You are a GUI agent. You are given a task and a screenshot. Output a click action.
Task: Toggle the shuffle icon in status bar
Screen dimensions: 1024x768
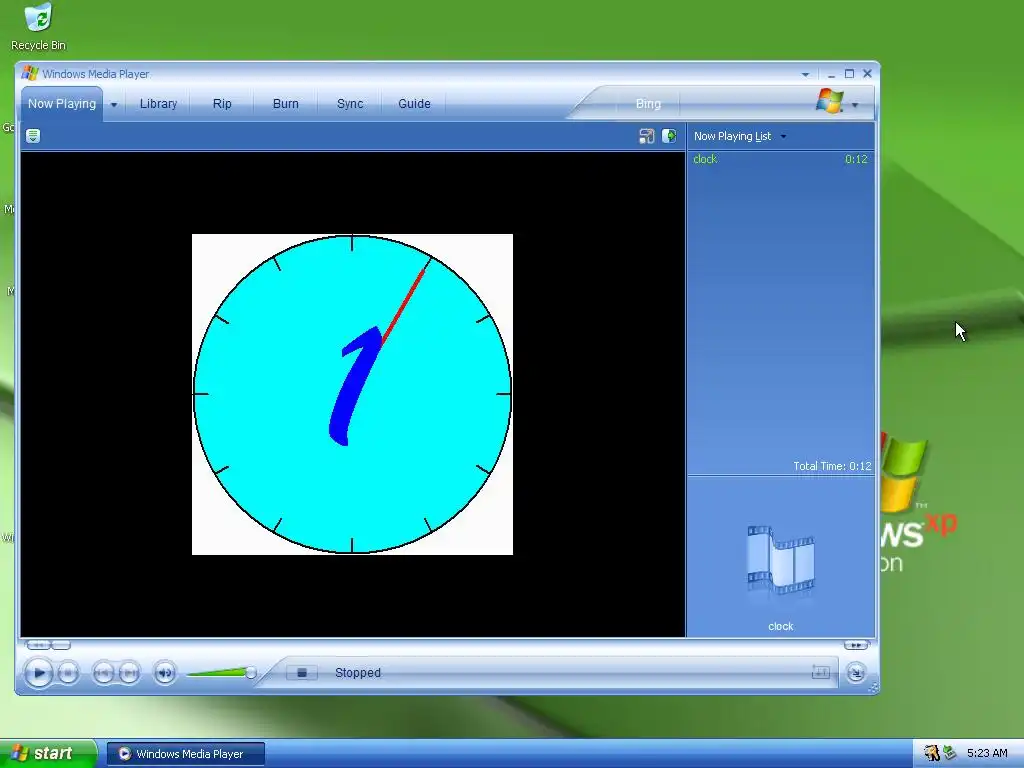click(x=820, y=672)
